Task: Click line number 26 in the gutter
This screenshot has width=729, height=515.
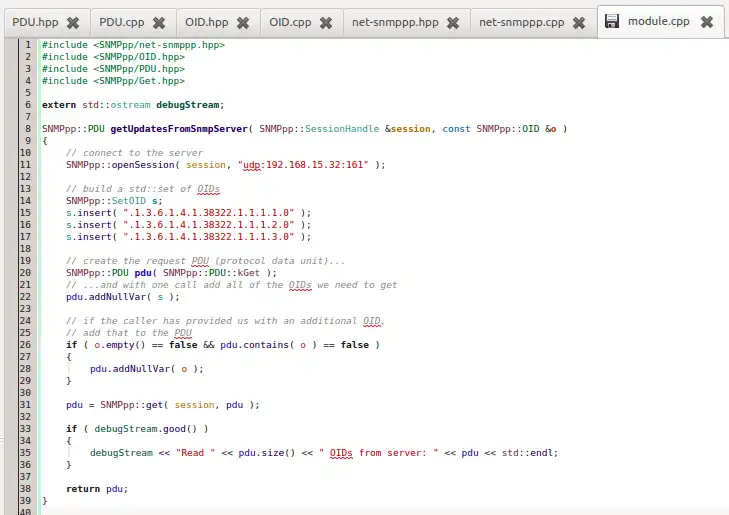Action: pos(26,345)
